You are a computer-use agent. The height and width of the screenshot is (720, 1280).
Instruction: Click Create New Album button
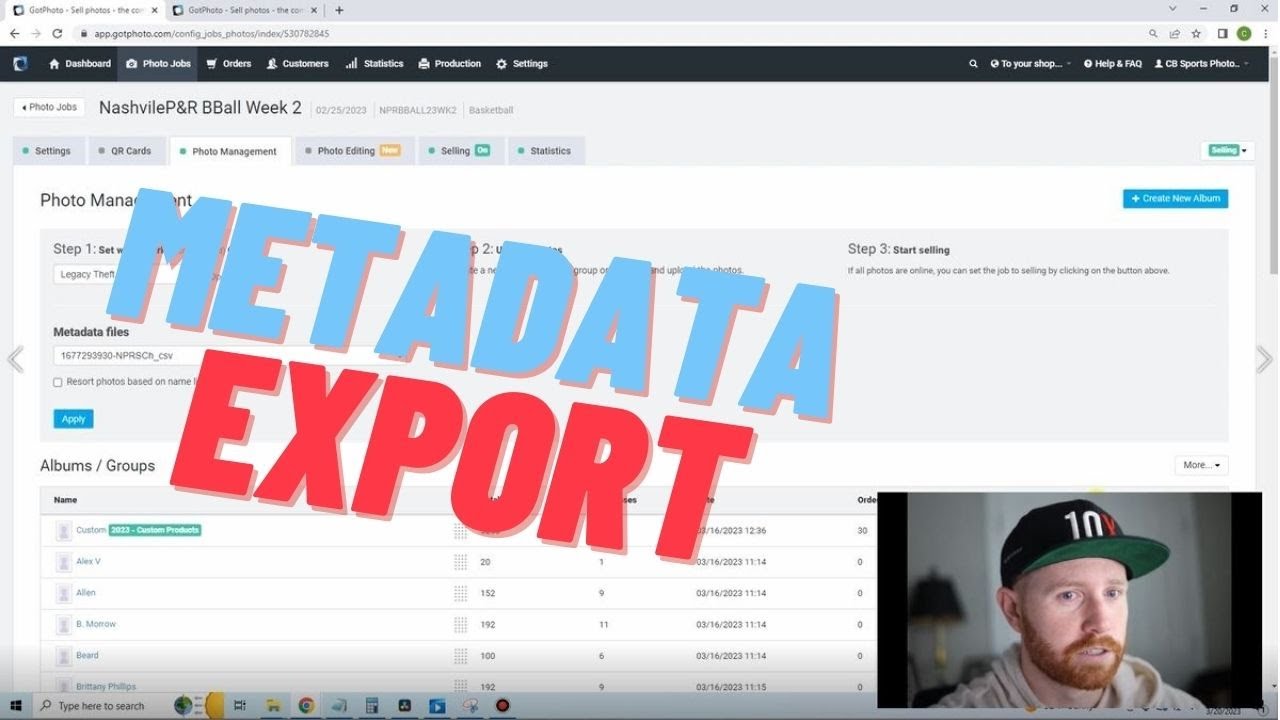(x=1175, y=199)
